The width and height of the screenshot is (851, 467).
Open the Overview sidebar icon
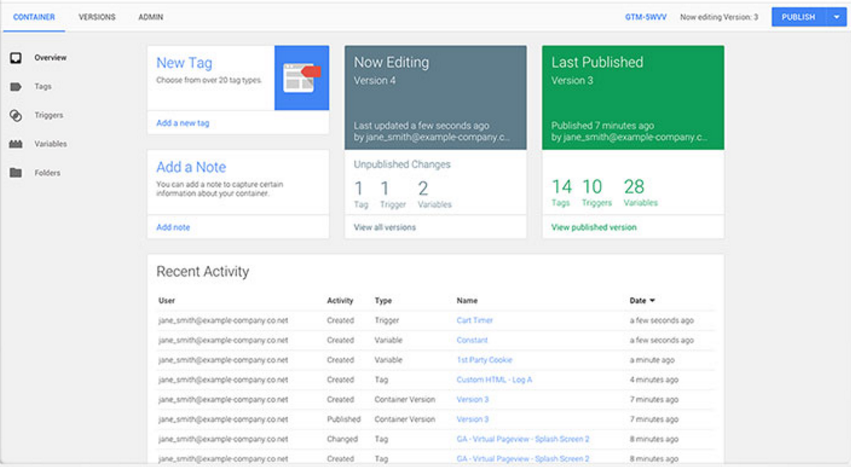pos(16,58)
